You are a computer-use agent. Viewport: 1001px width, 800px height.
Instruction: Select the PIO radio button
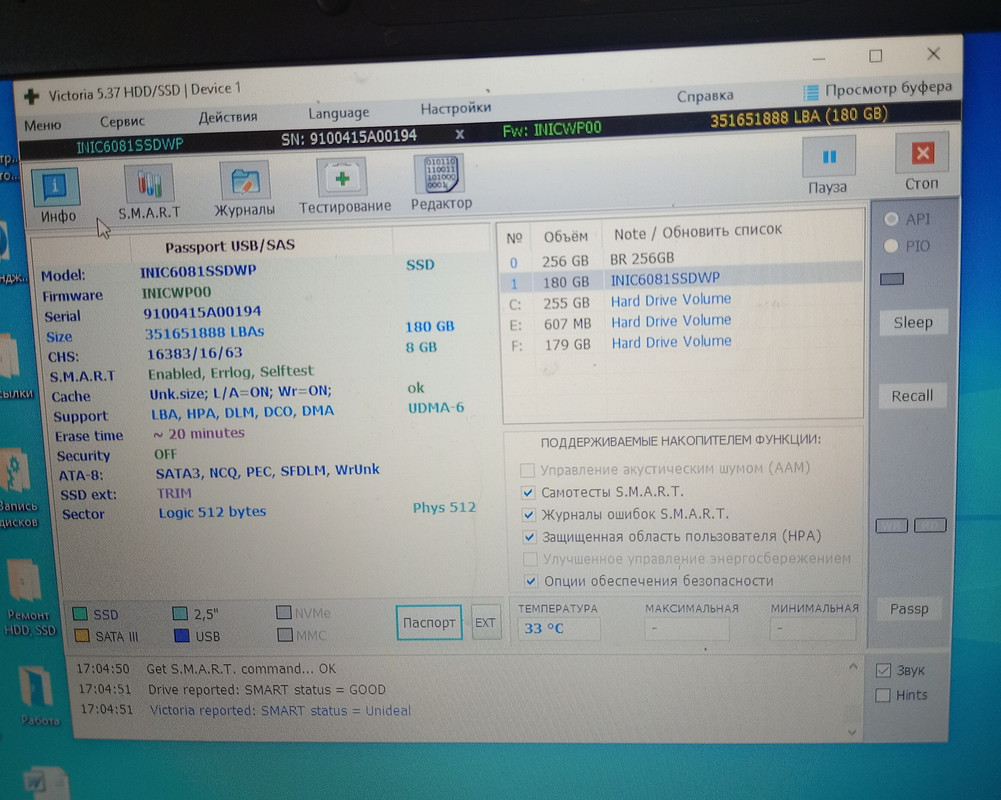(x=891, y=246)
